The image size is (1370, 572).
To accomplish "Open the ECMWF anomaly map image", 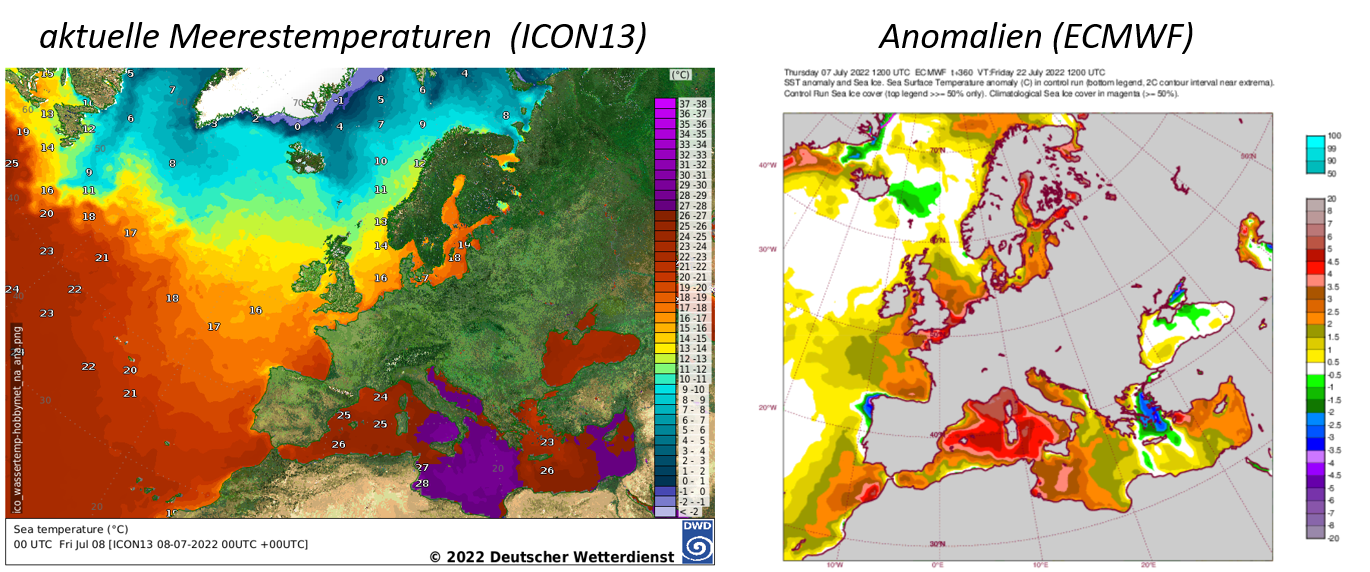I will pos(1030,335).
